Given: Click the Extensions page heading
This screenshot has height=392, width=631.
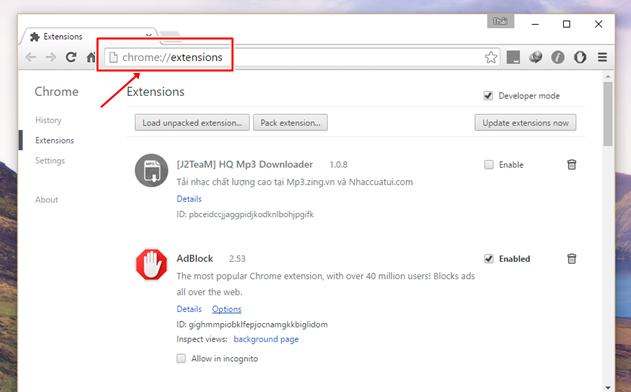Looking at the screenshot, I should pos(155,92).
